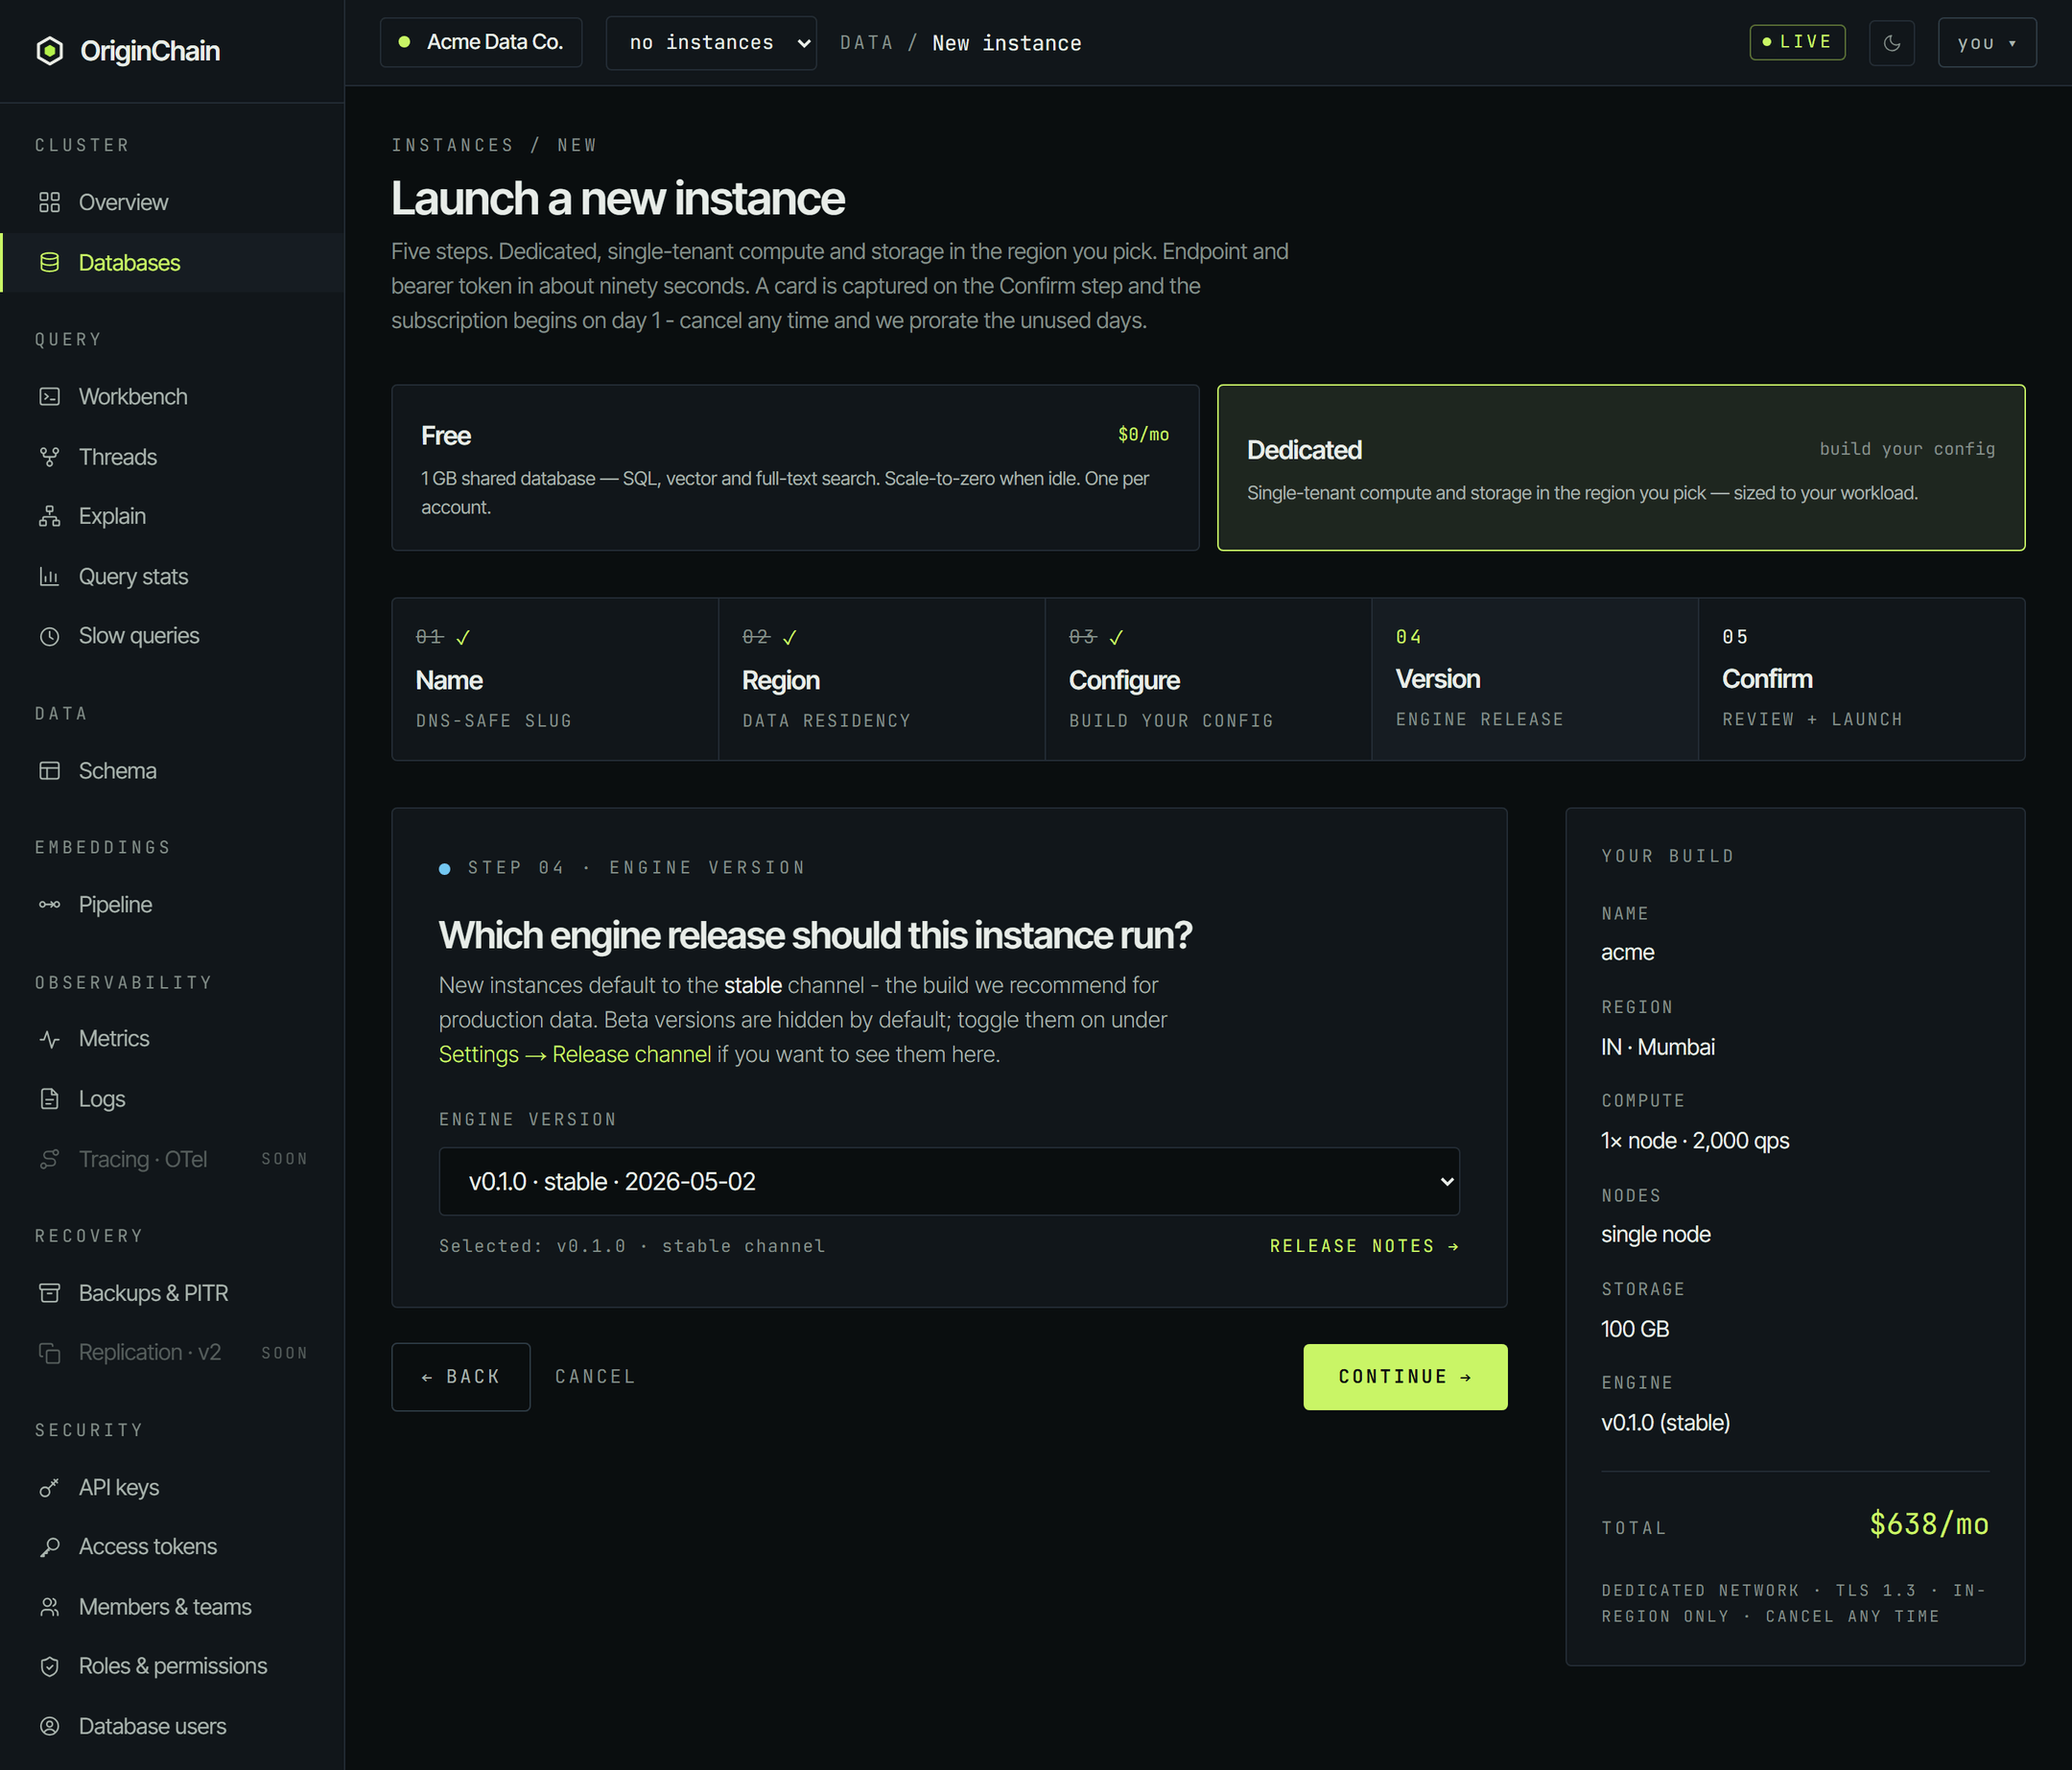Image resolution: width=2072 pixels, height=1770 pixels.
Task: Click the LIVE status badge
Action: pos(1797,42)
